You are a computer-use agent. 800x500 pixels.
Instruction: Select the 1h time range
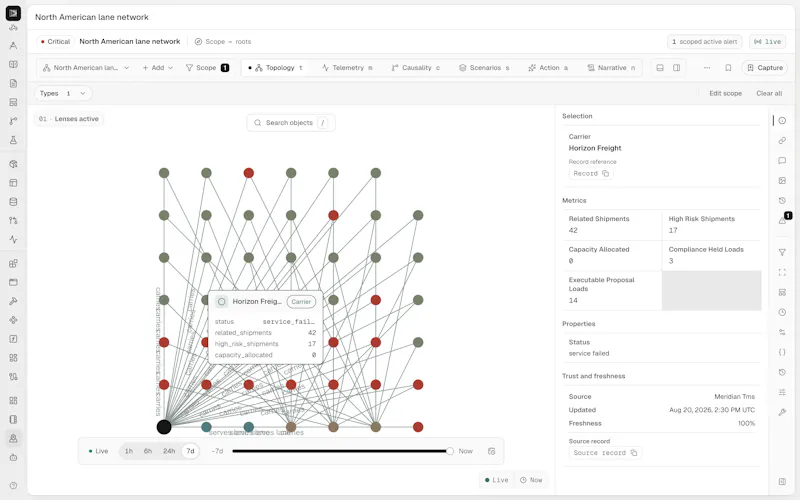pyautogui.click(x=129, y=451)
